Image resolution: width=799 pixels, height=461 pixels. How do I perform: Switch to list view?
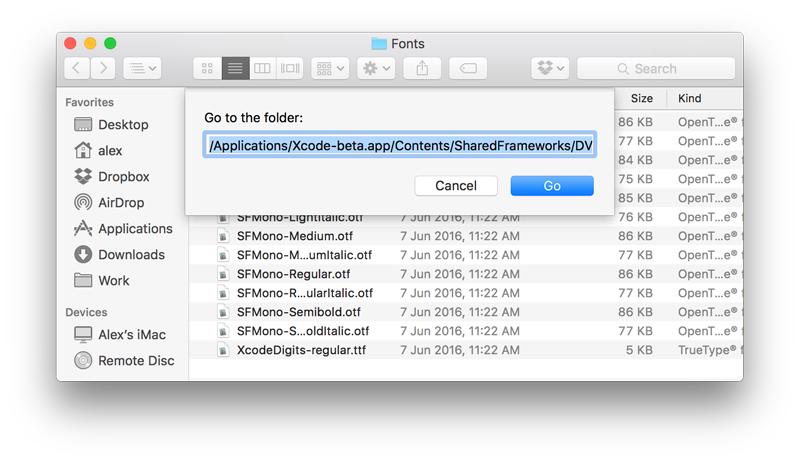(x=235, y=68)
